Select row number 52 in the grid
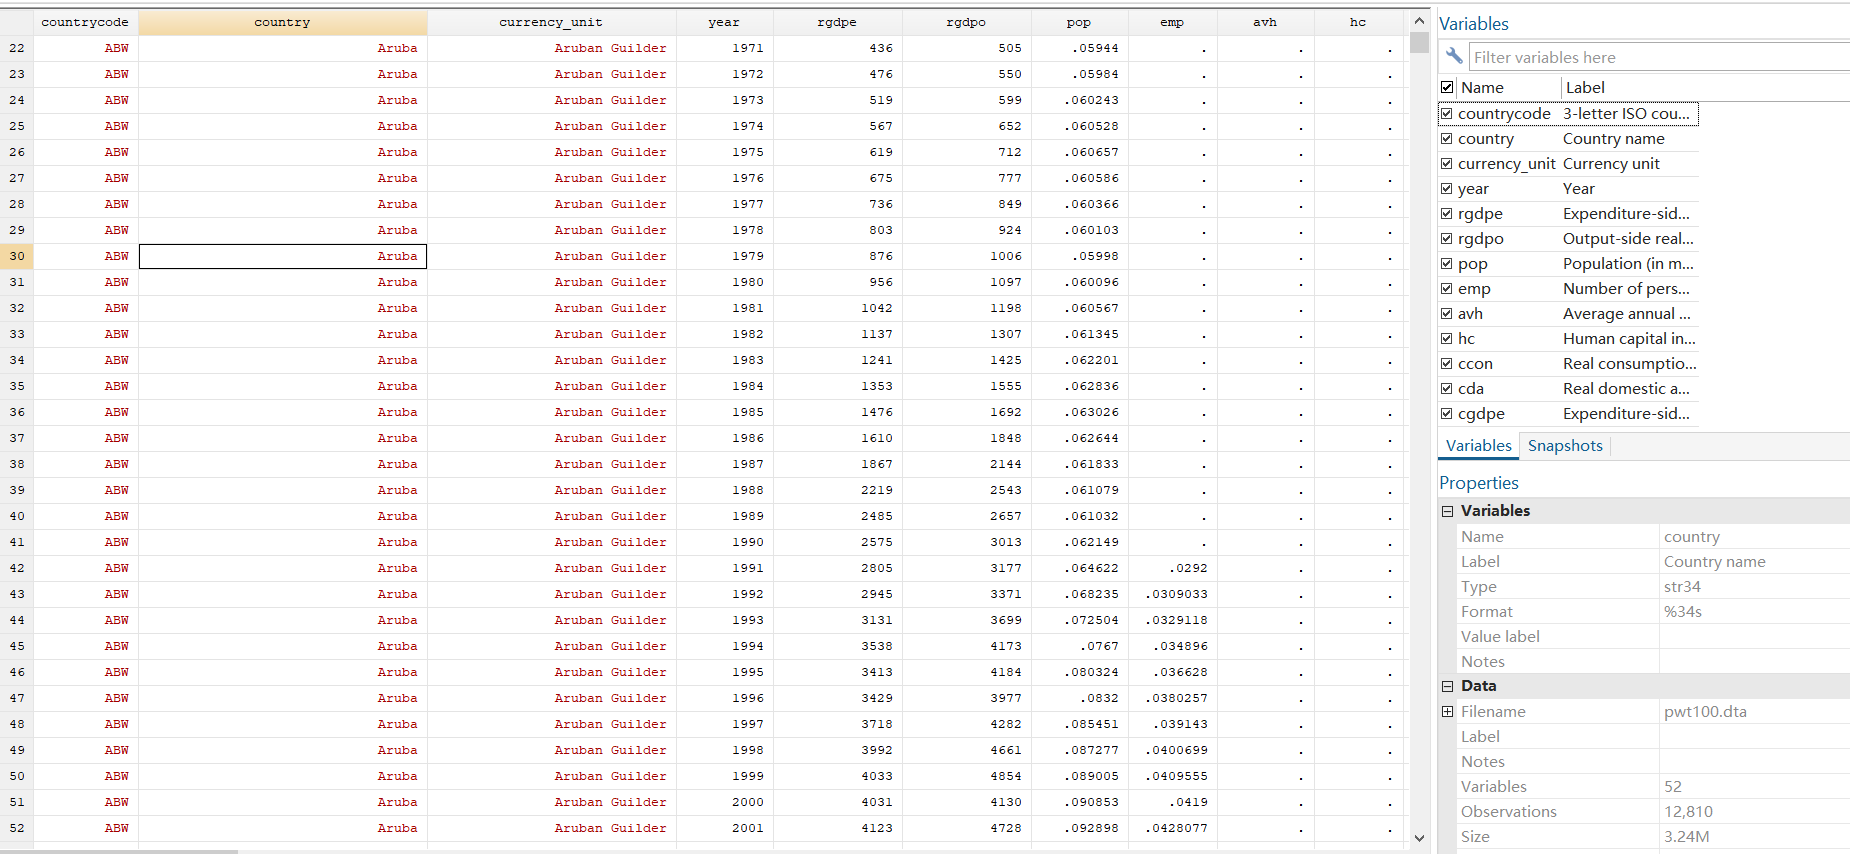 coord(17,828)
